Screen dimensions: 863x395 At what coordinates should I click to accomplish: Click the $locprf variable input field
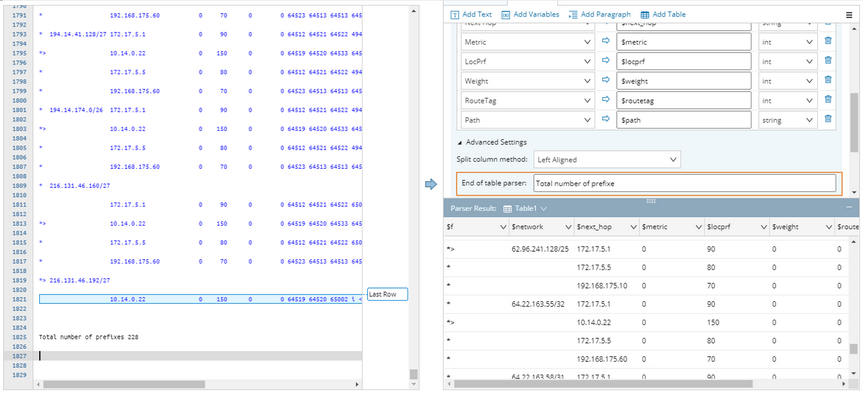coord(684,61)
